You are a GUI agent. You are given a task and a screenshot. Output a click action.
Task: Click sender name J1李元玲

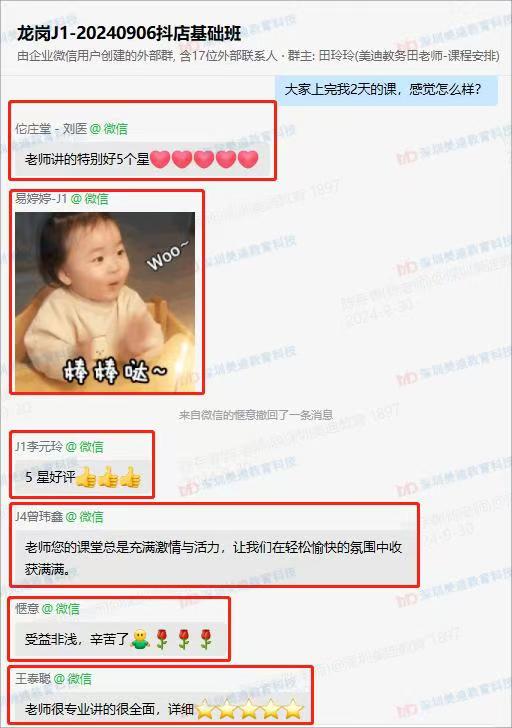39,447
